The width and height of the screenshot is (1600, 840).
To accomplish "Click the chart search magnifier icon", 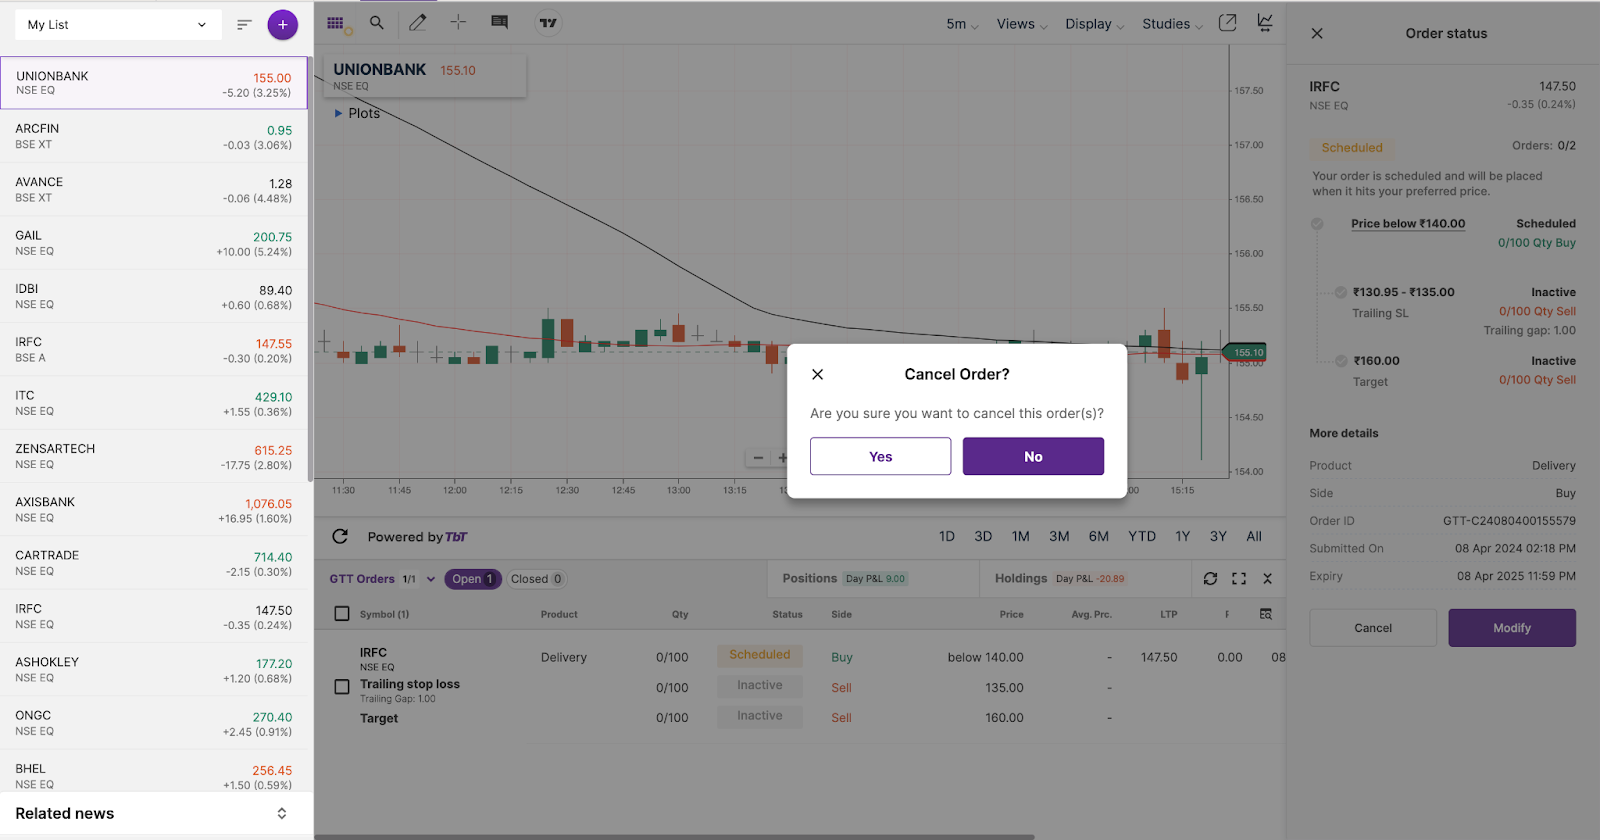I will coord(377,23).
